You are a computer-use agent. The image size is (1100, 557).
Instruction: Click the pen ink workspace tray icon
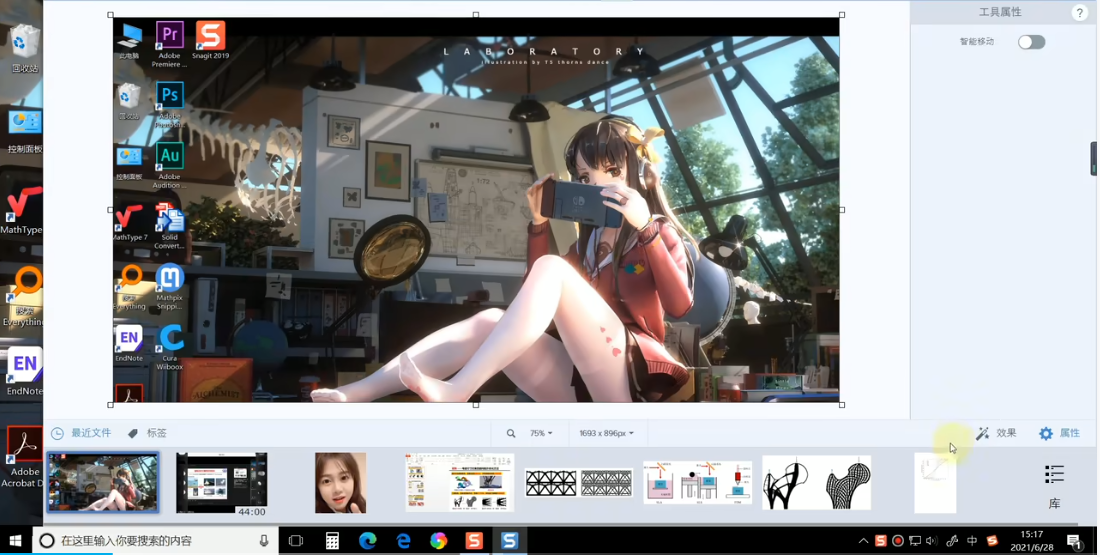[x=953, y=541]
